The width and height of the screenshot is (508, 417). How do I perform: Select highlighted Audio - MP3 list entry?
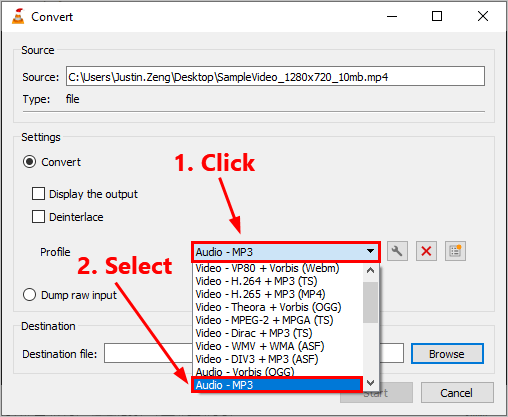pos(277,385)
